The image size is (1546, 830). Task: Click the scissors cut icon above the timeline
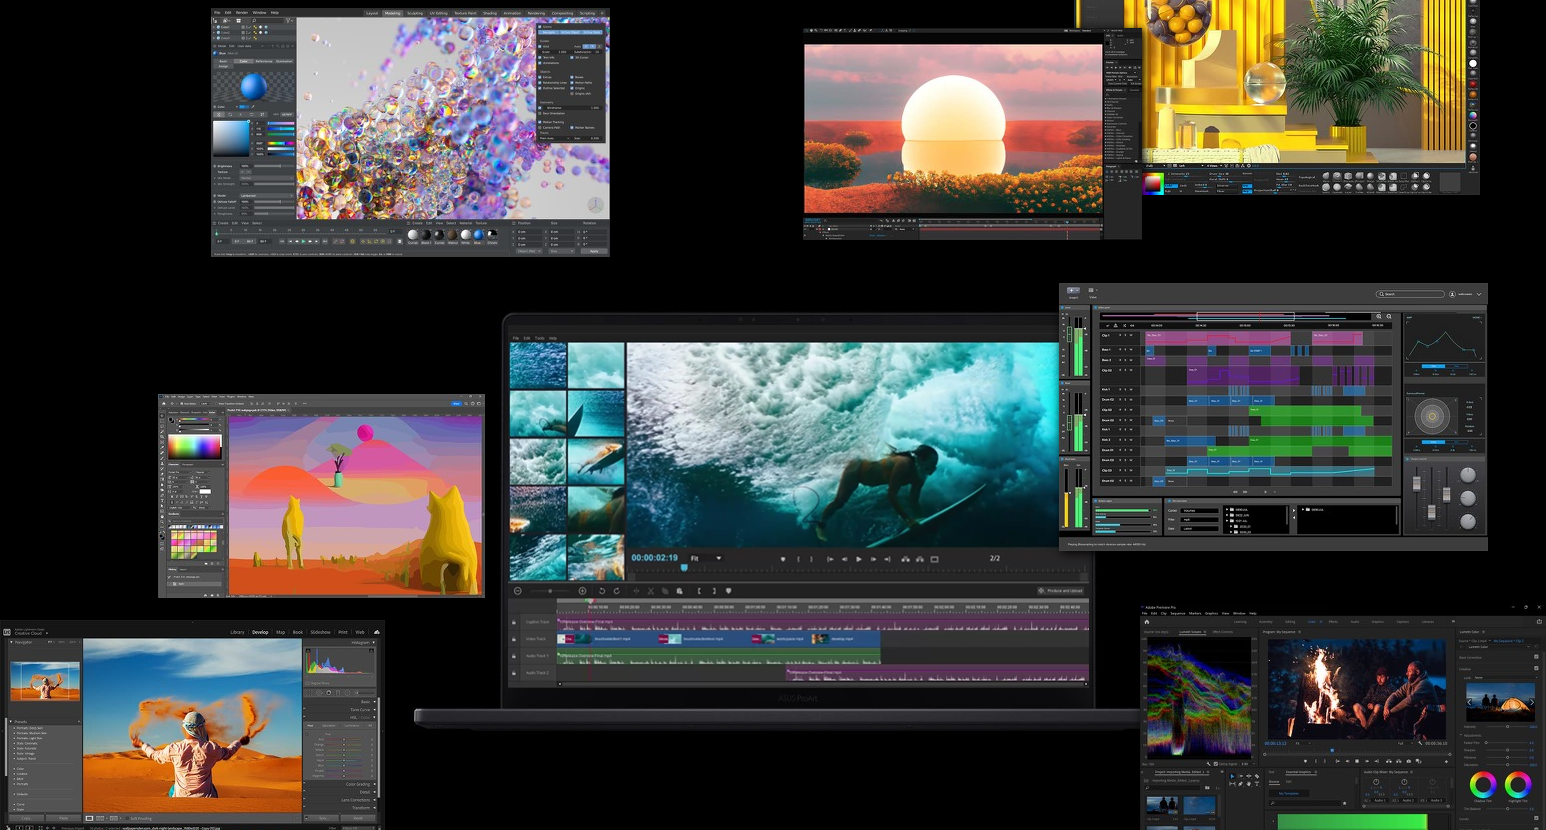pos(650,591)
